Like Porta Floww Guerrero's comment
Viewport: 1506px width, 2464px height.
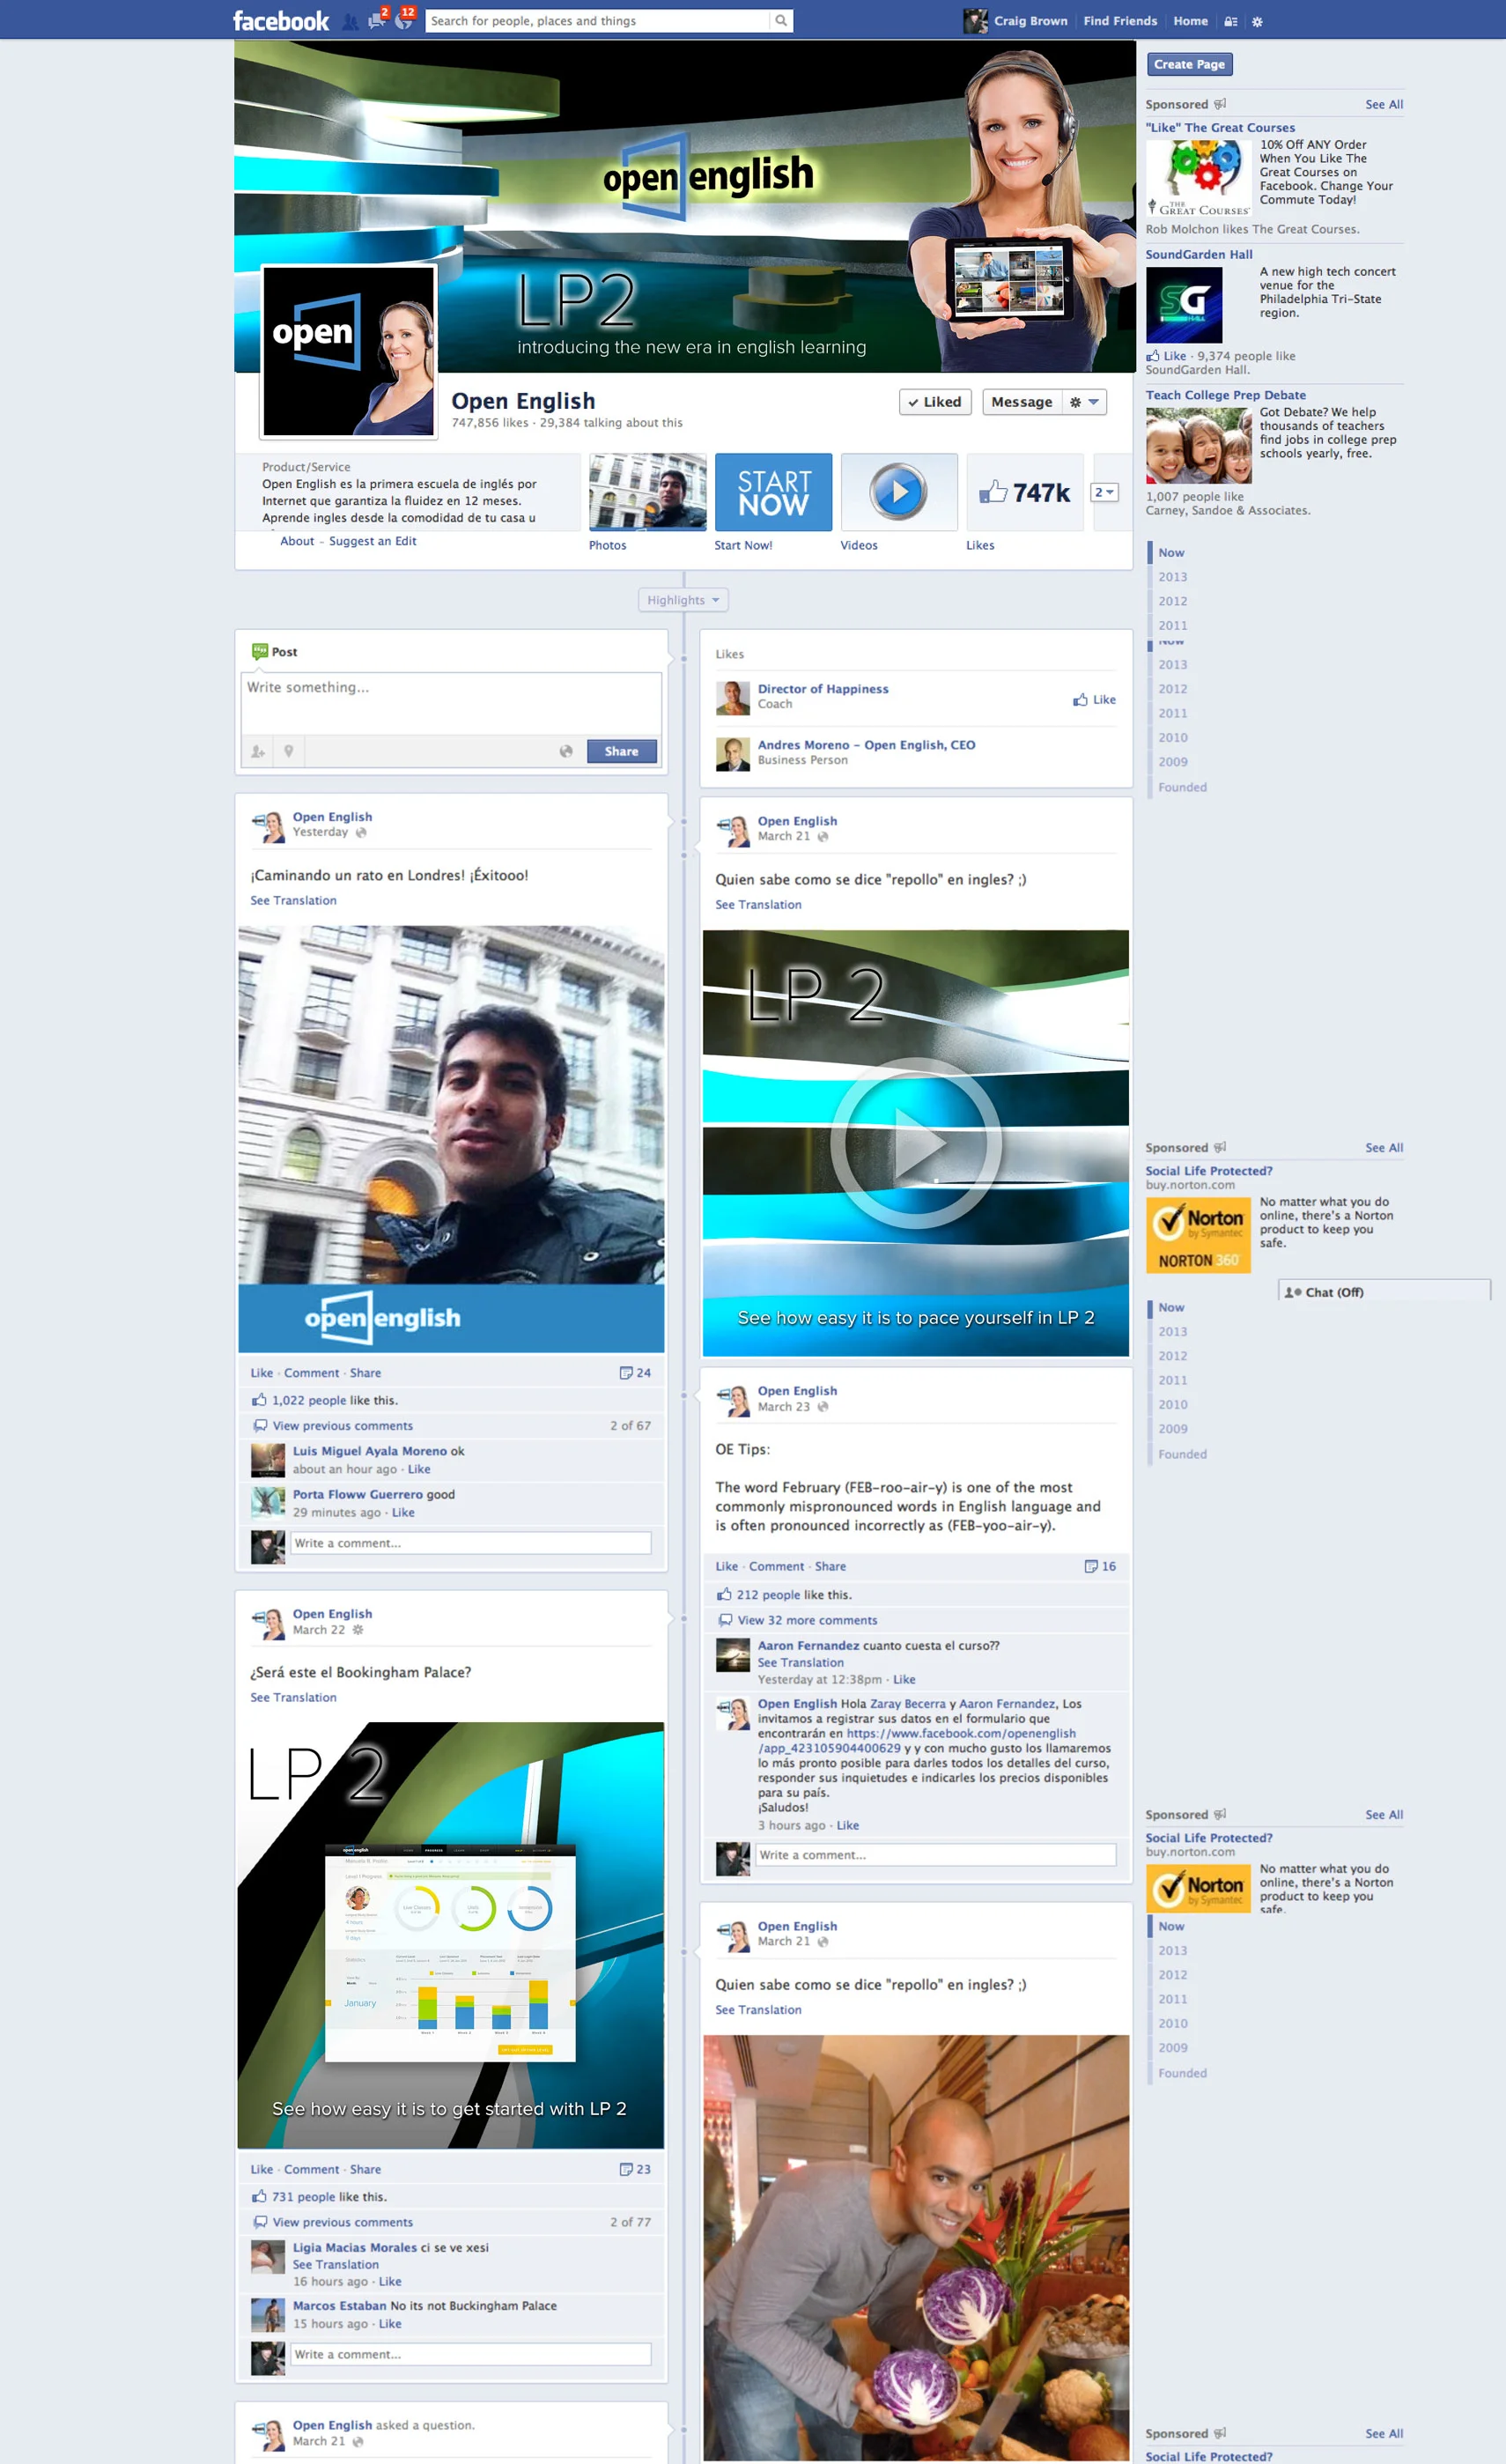pos(403,1512)
